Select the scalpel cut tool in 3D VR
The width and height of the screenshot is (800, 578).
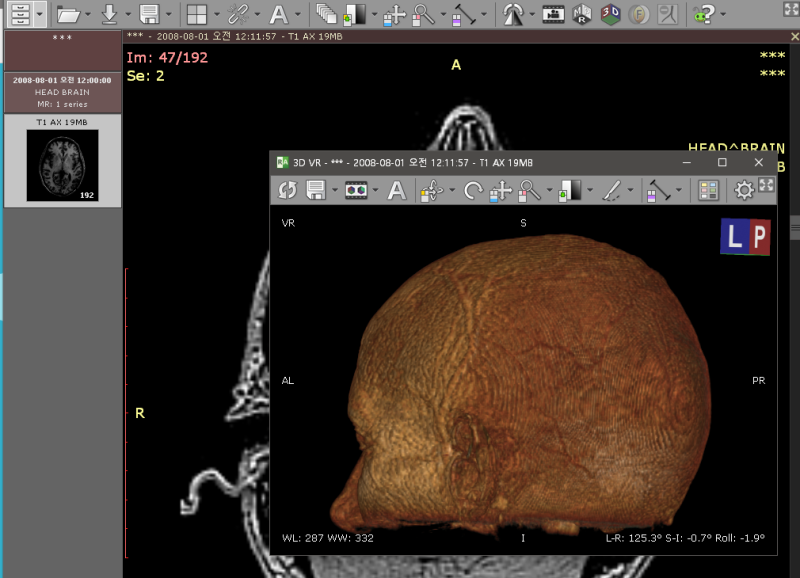point(612,190)
